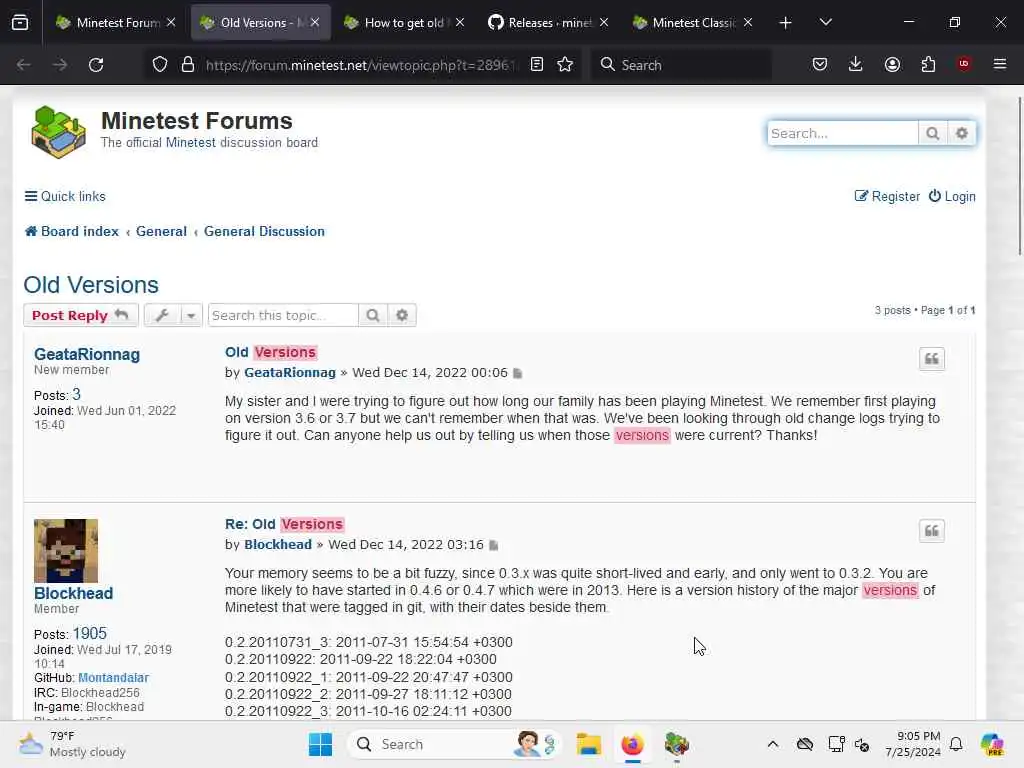This screenshot has width=1024, height=768.
Task: Open File Explorer from taskbar
Action: tap(588, 744)
